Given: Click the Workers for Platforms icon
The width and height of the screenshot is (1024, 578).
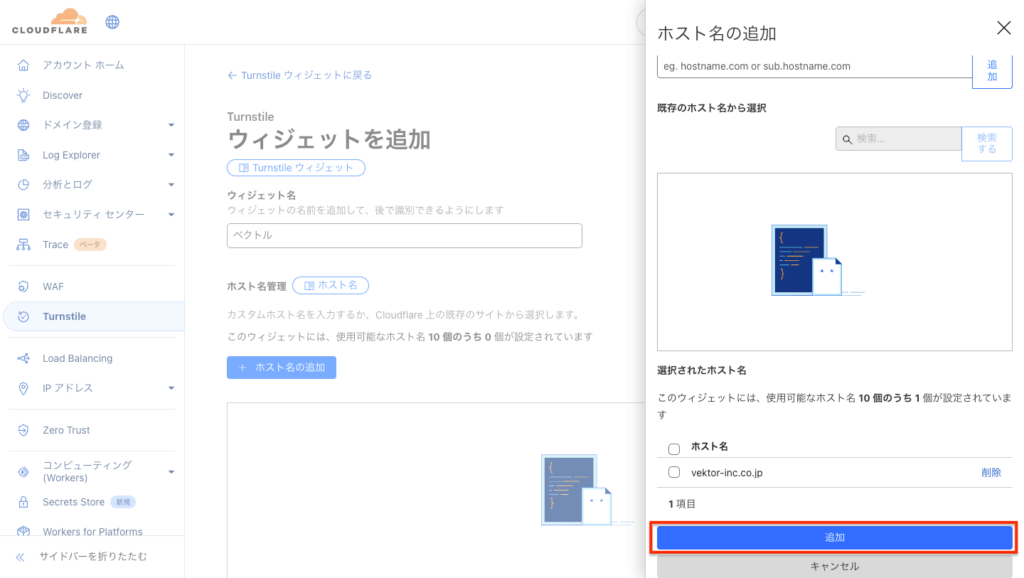Looking at the screenshot, I should [24, 532].
